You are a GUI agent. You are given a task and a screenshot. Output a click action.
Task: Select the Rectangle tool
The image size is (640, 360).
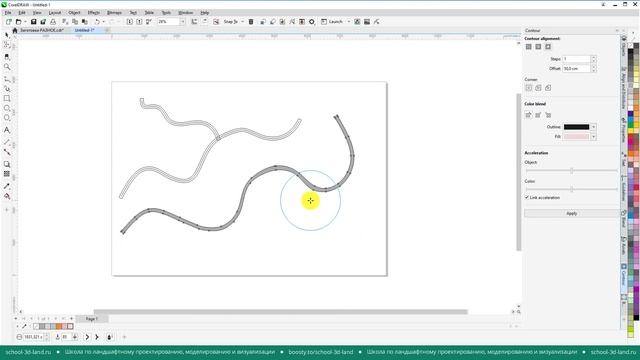pyautogui.click(x=7, y=98)
